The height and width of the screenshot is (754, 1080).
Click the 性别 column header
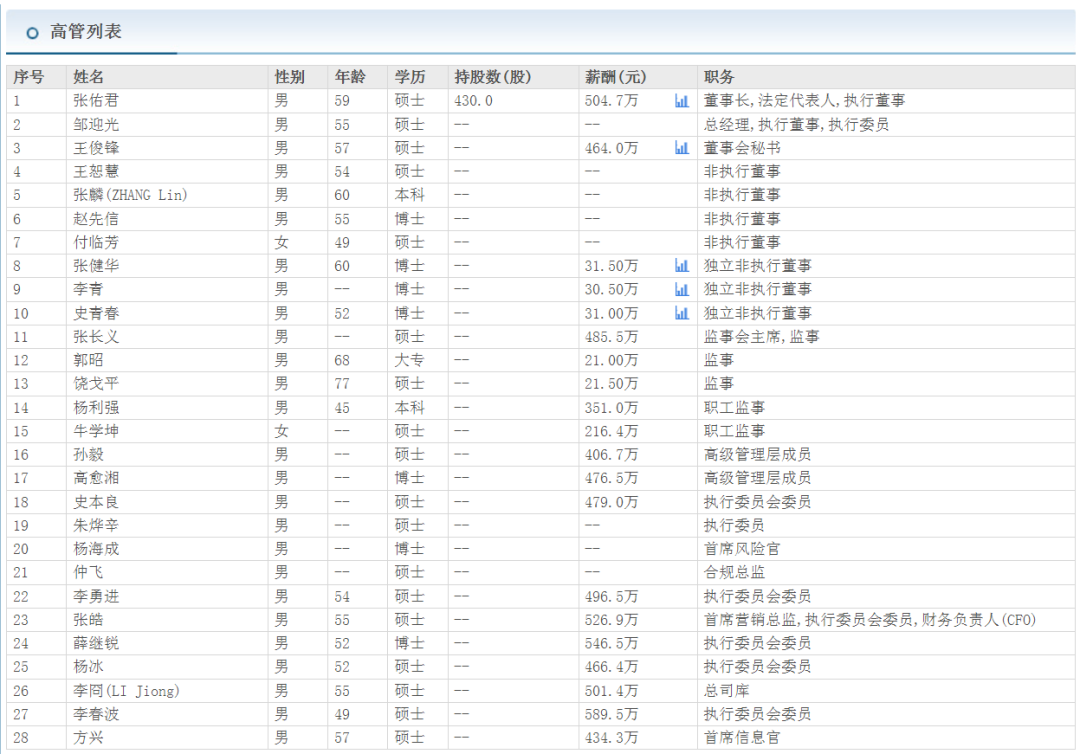point(289,77)
